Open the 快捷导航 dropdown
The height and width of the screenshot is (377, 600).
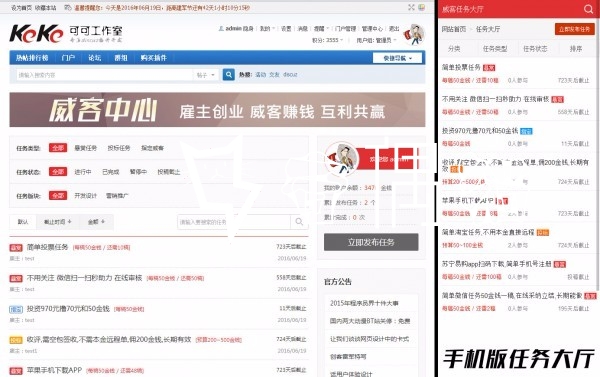tap(398, 58)
